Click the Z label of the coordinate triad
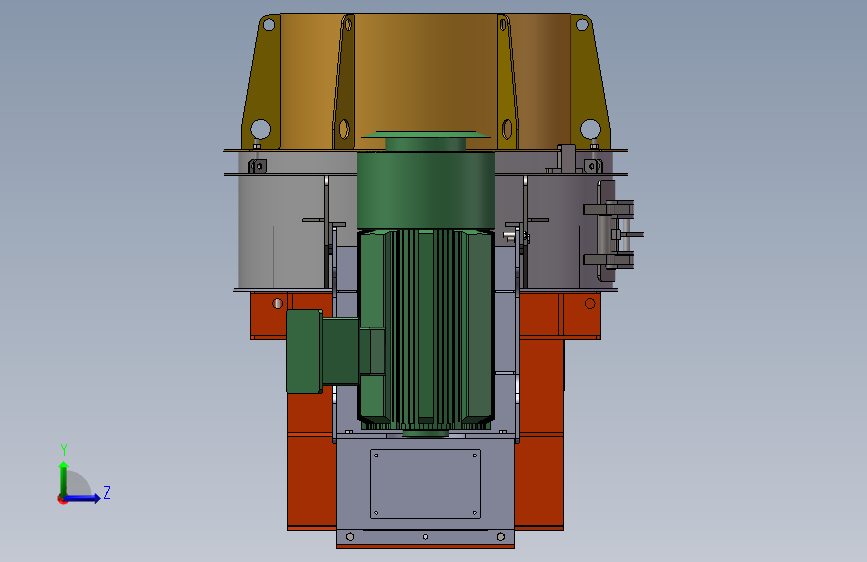 pos(107,492)
